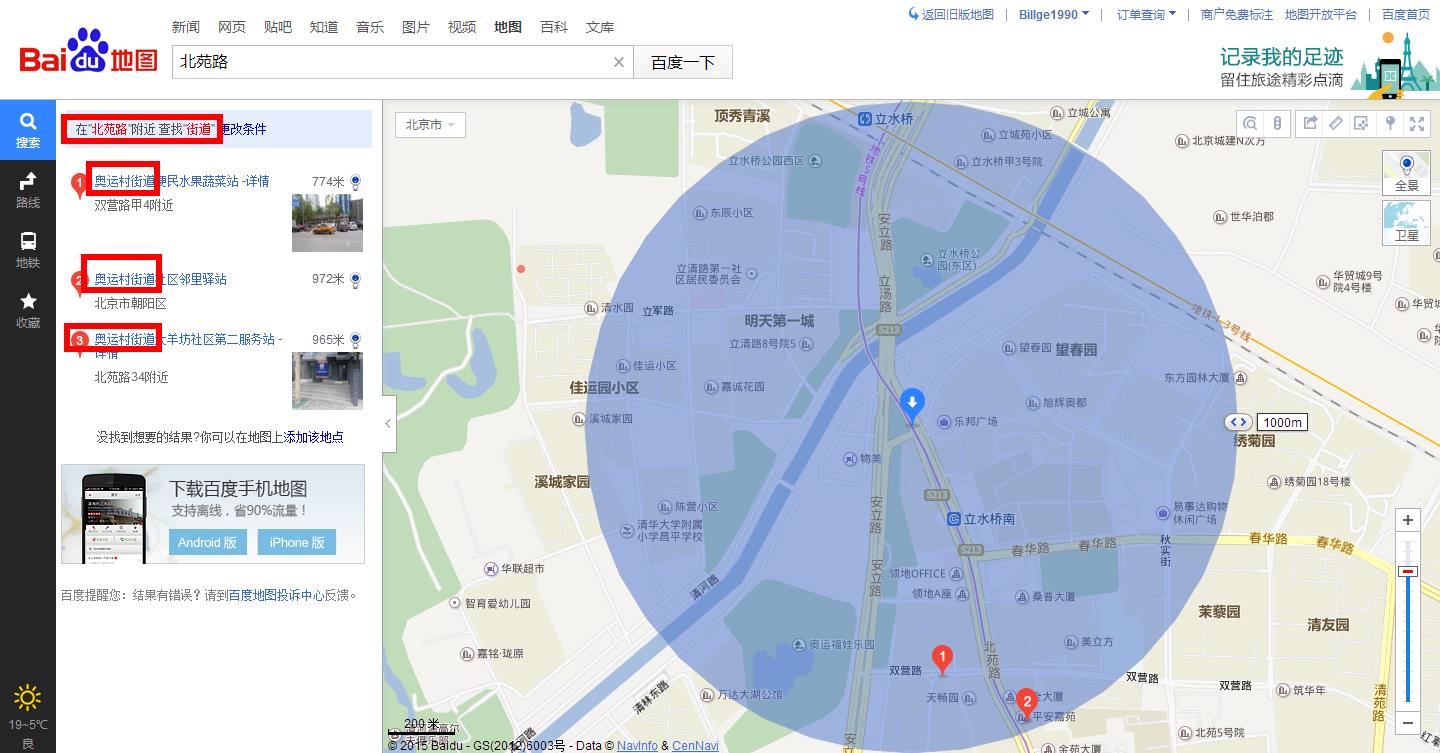Click the street view icon beside 972米

[355, 279]
